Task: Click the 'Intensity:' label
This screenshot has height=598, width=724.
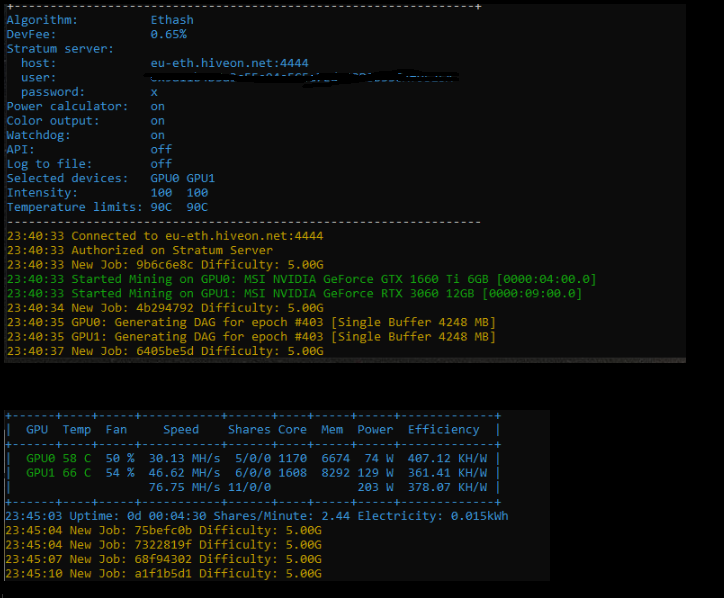Action: pyautogui.click(x=42, y=193)
